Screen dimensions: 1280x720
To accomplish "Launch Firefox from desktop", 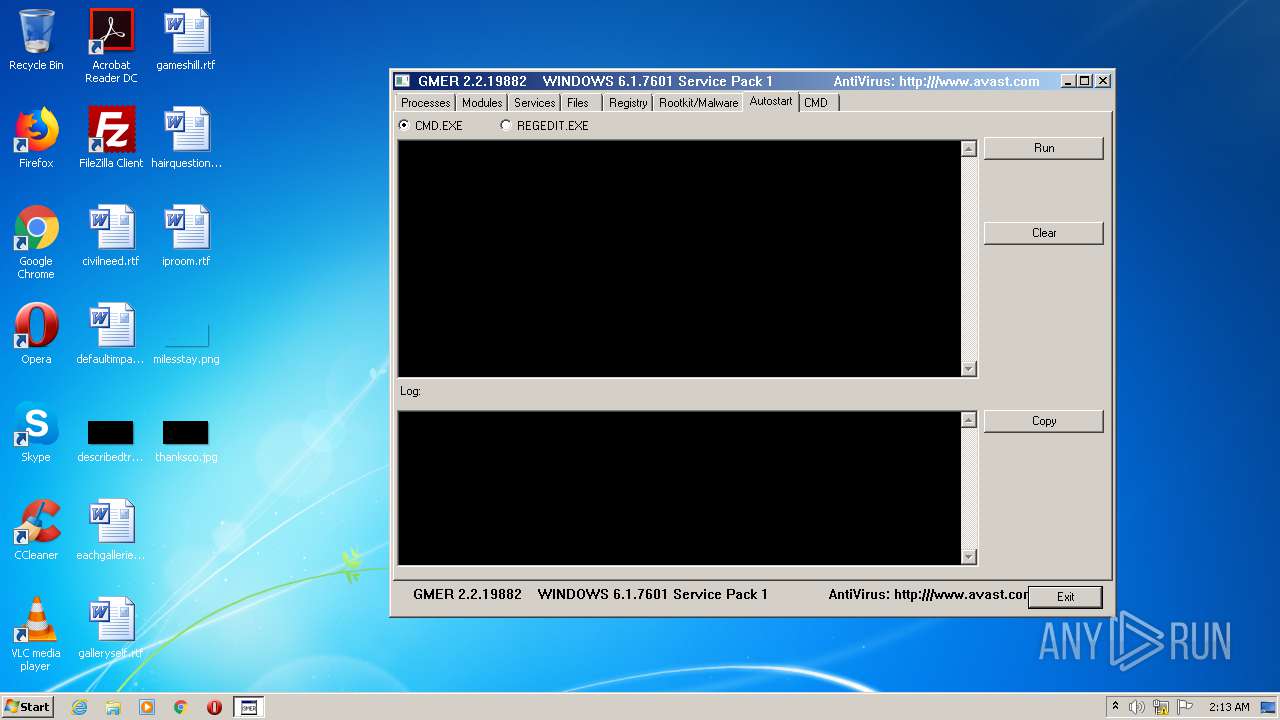I will point(36,138).
